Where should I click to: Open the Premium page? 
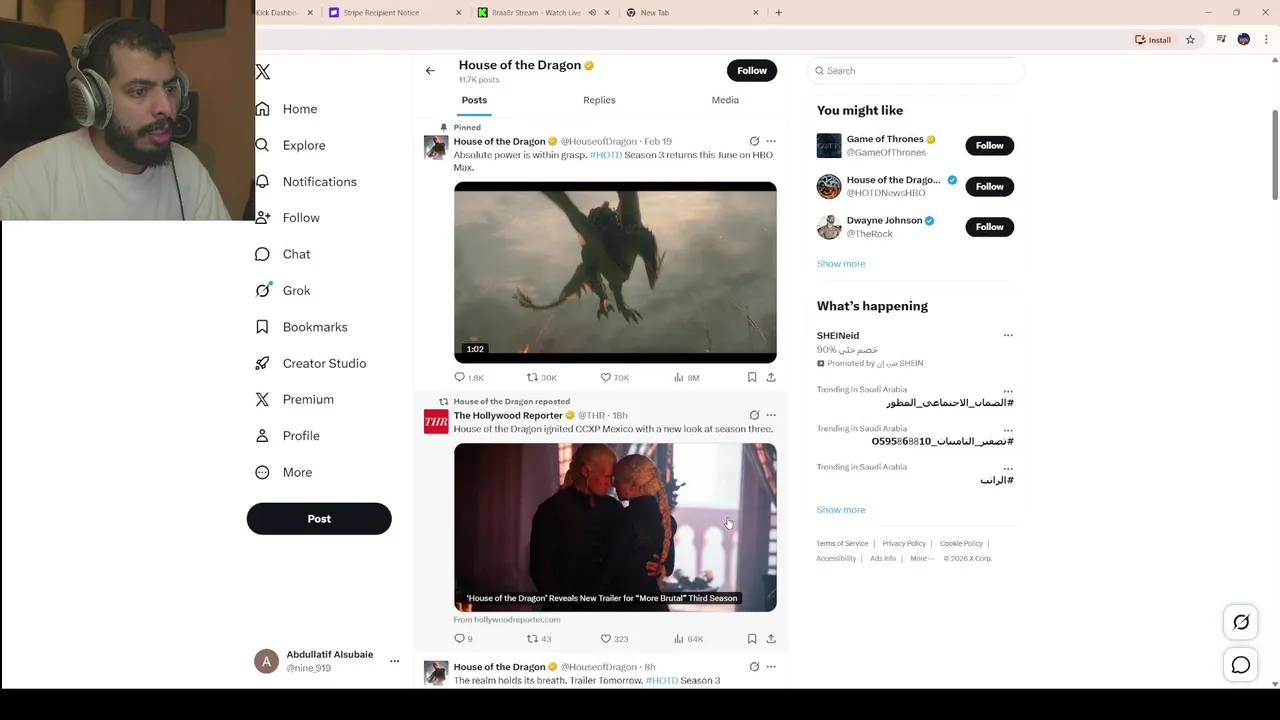(295, 399)
